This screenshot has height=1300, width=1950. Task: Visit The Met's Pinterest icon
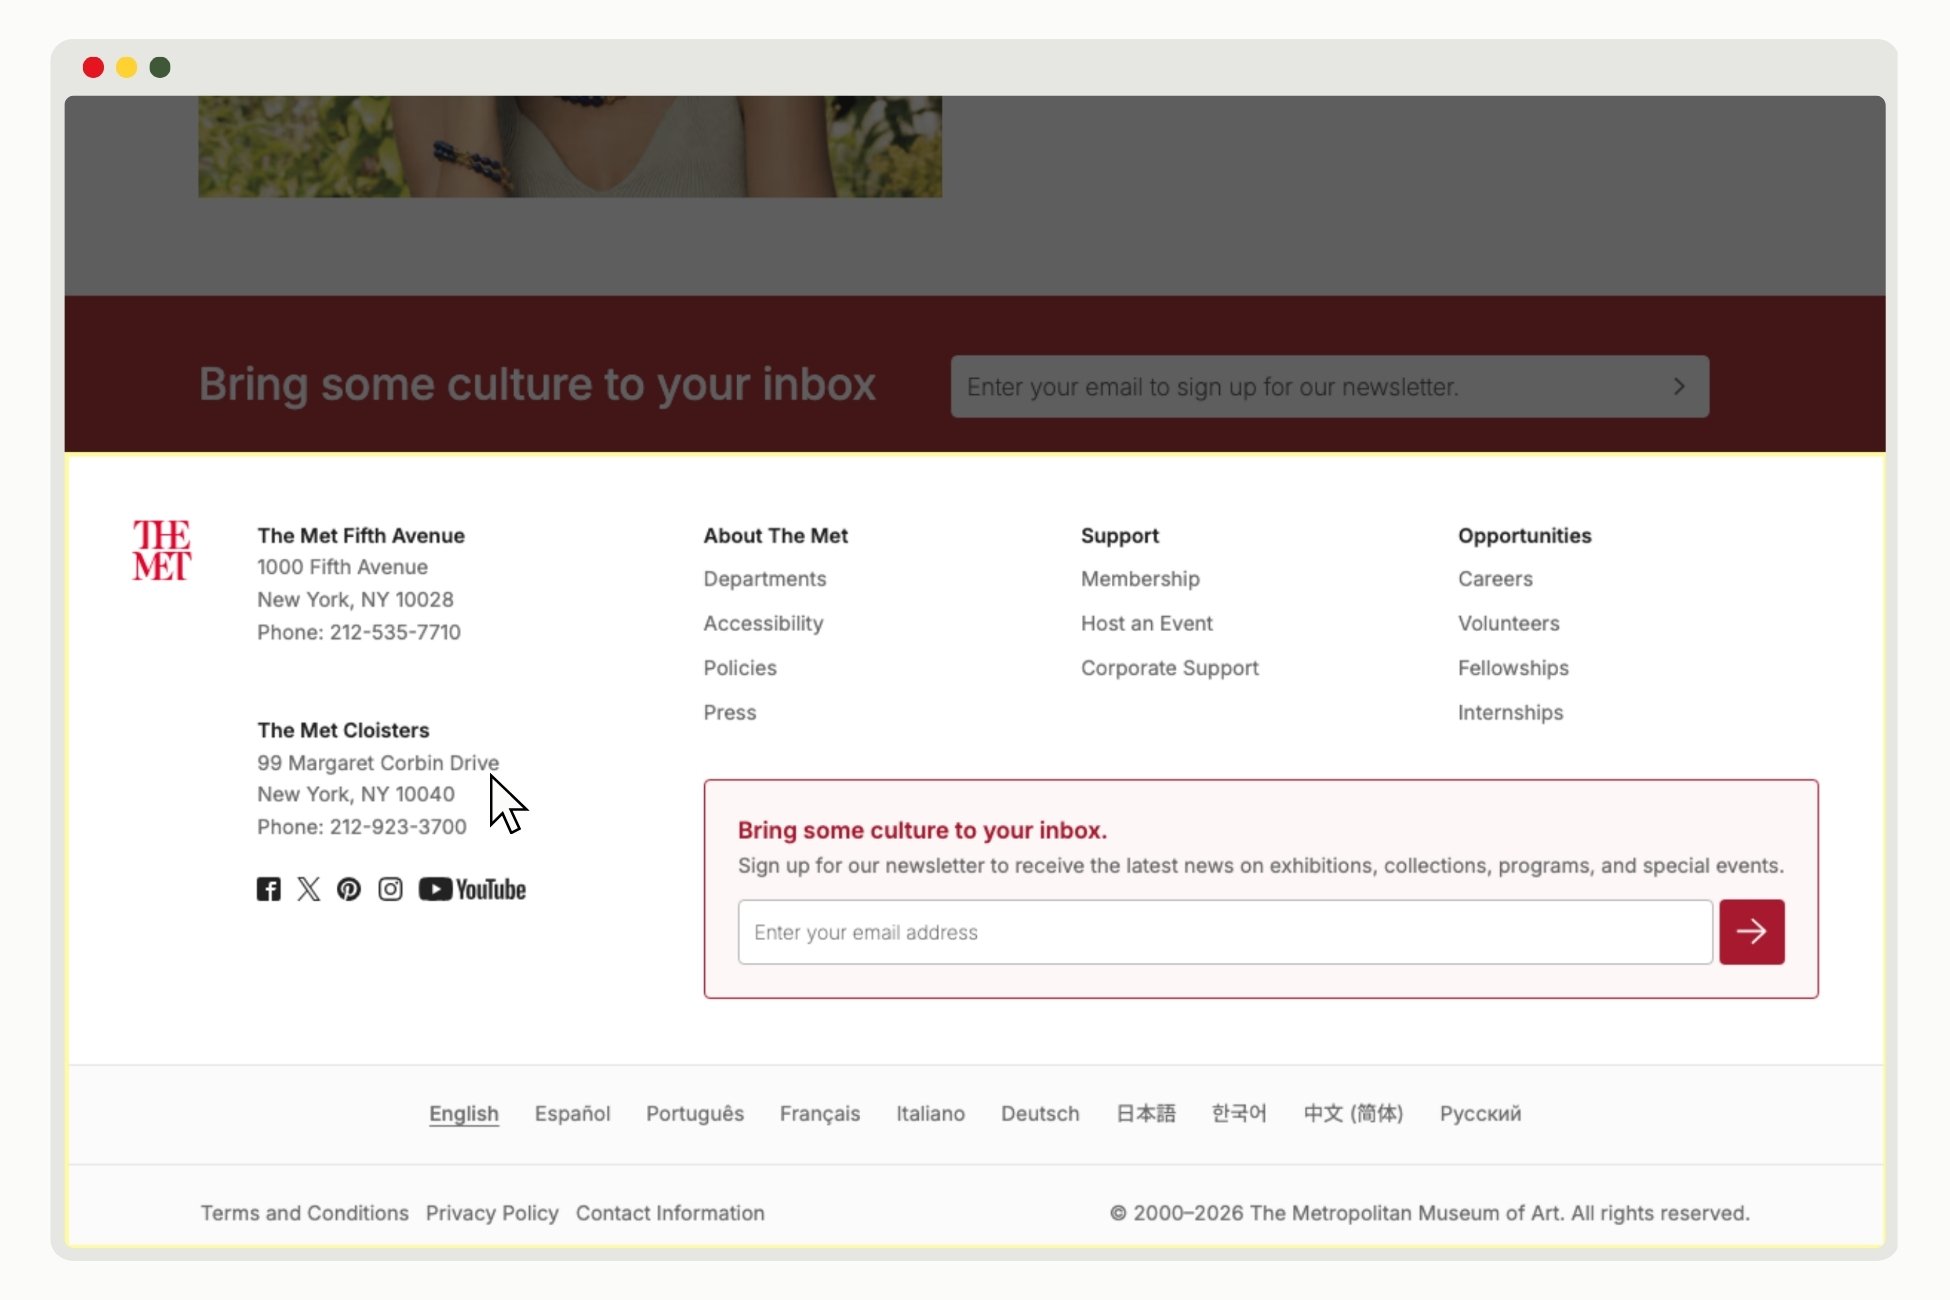coord(349,889)
